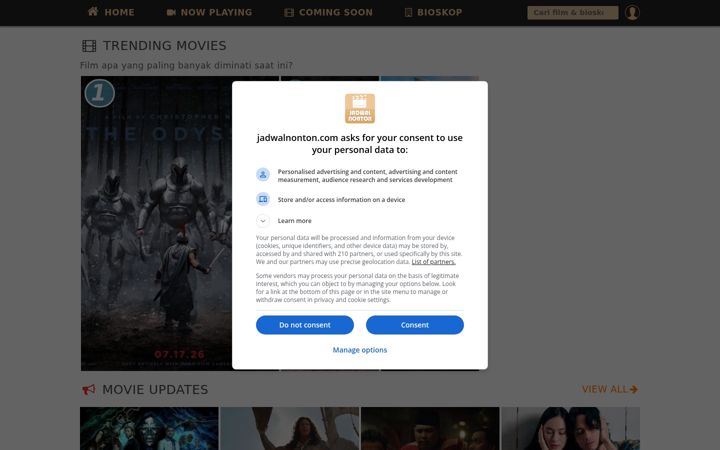The height and width of the screenshot is (450, 720).
Task: Click the camera icon beside Now Playing
Action: point(171,12)
